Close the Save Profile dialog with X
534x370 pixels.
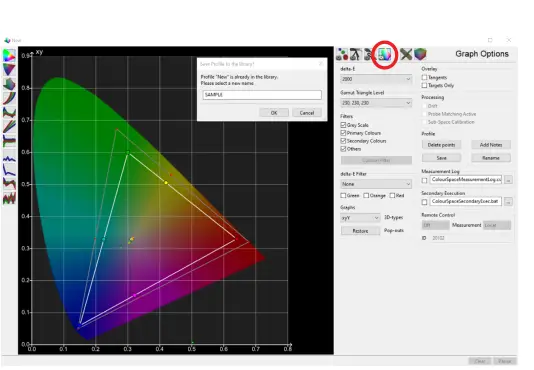click(320, 64)
